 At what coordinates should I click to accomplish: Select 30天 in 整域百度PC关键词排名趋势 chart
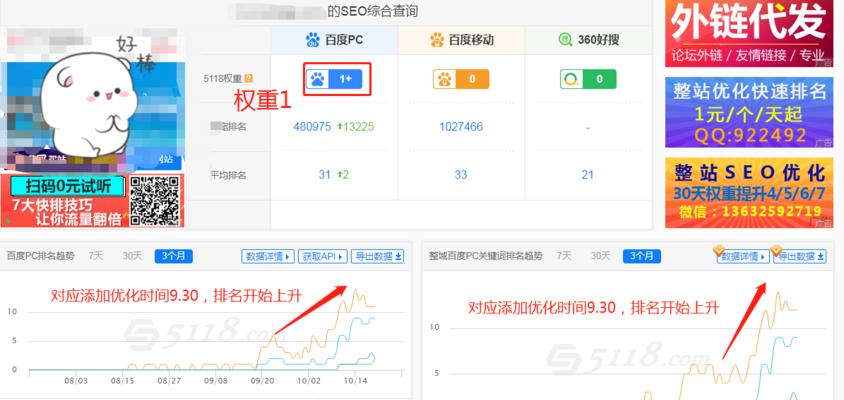[601, 256]
